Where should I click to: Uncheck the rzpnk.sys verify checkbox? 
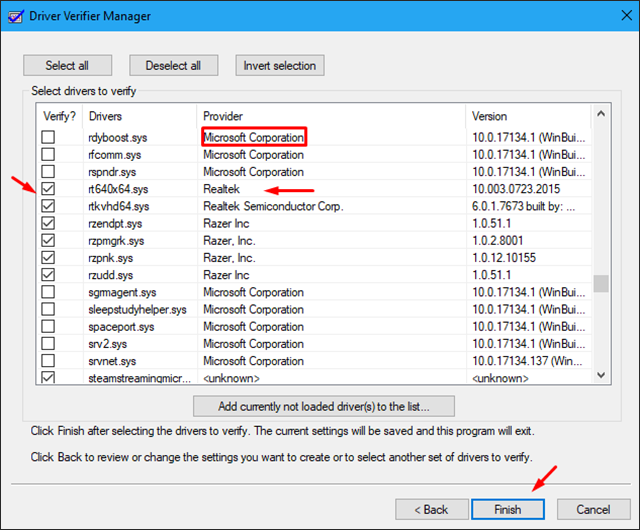pyautogui.click(x=48, y=258)
